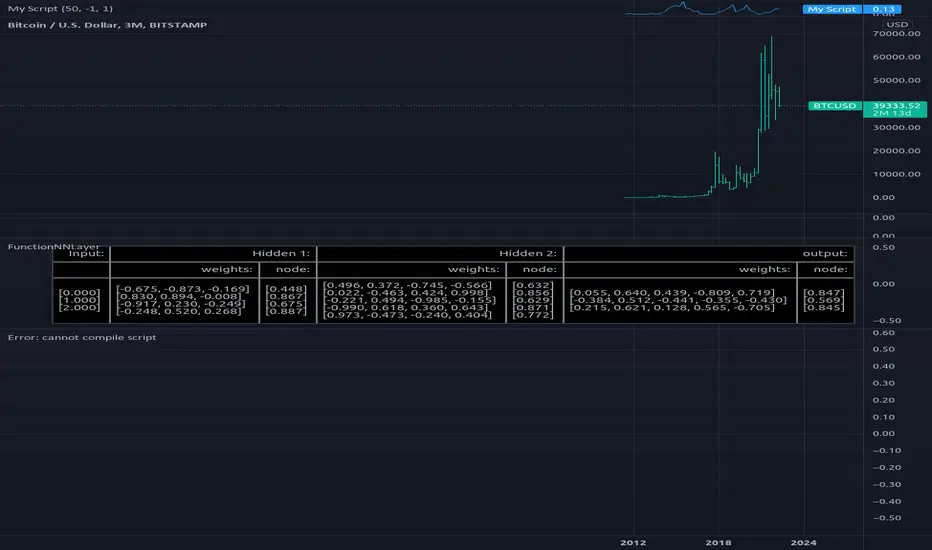Click the 39333.52 current price tag

[895, 105]
